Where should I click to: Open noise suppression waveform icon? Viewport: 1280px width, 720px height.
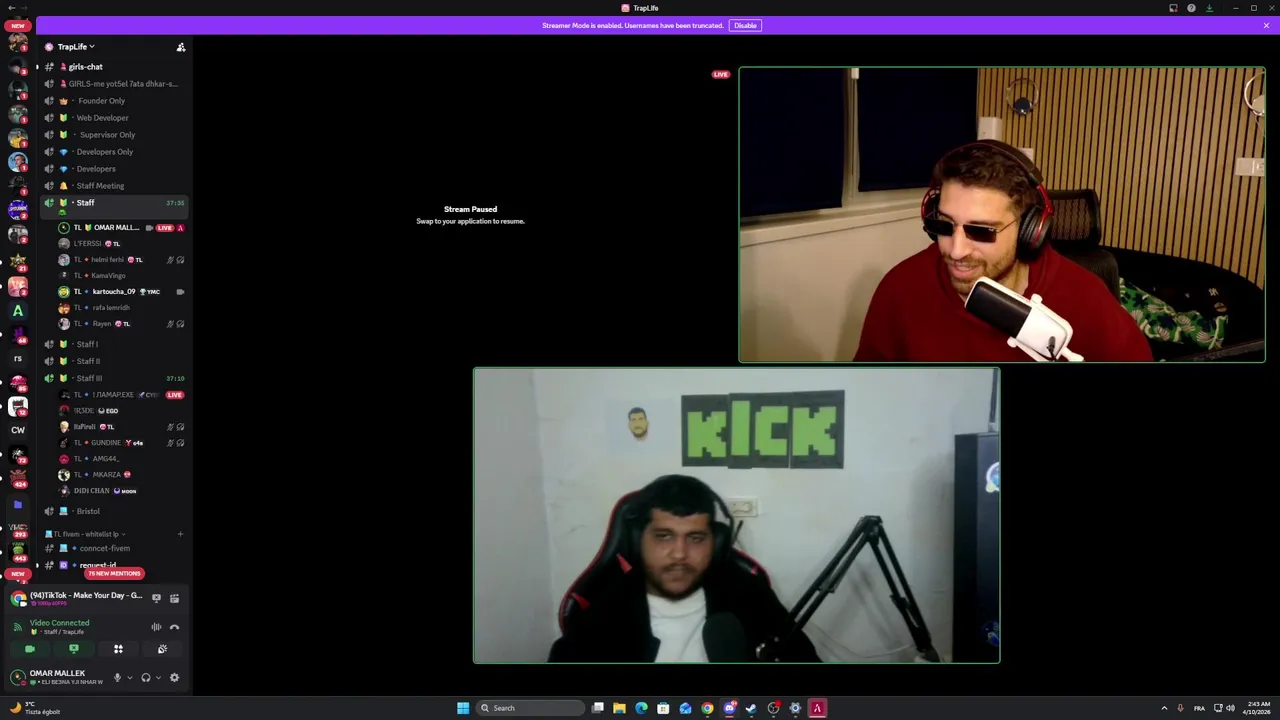point(156,627)
